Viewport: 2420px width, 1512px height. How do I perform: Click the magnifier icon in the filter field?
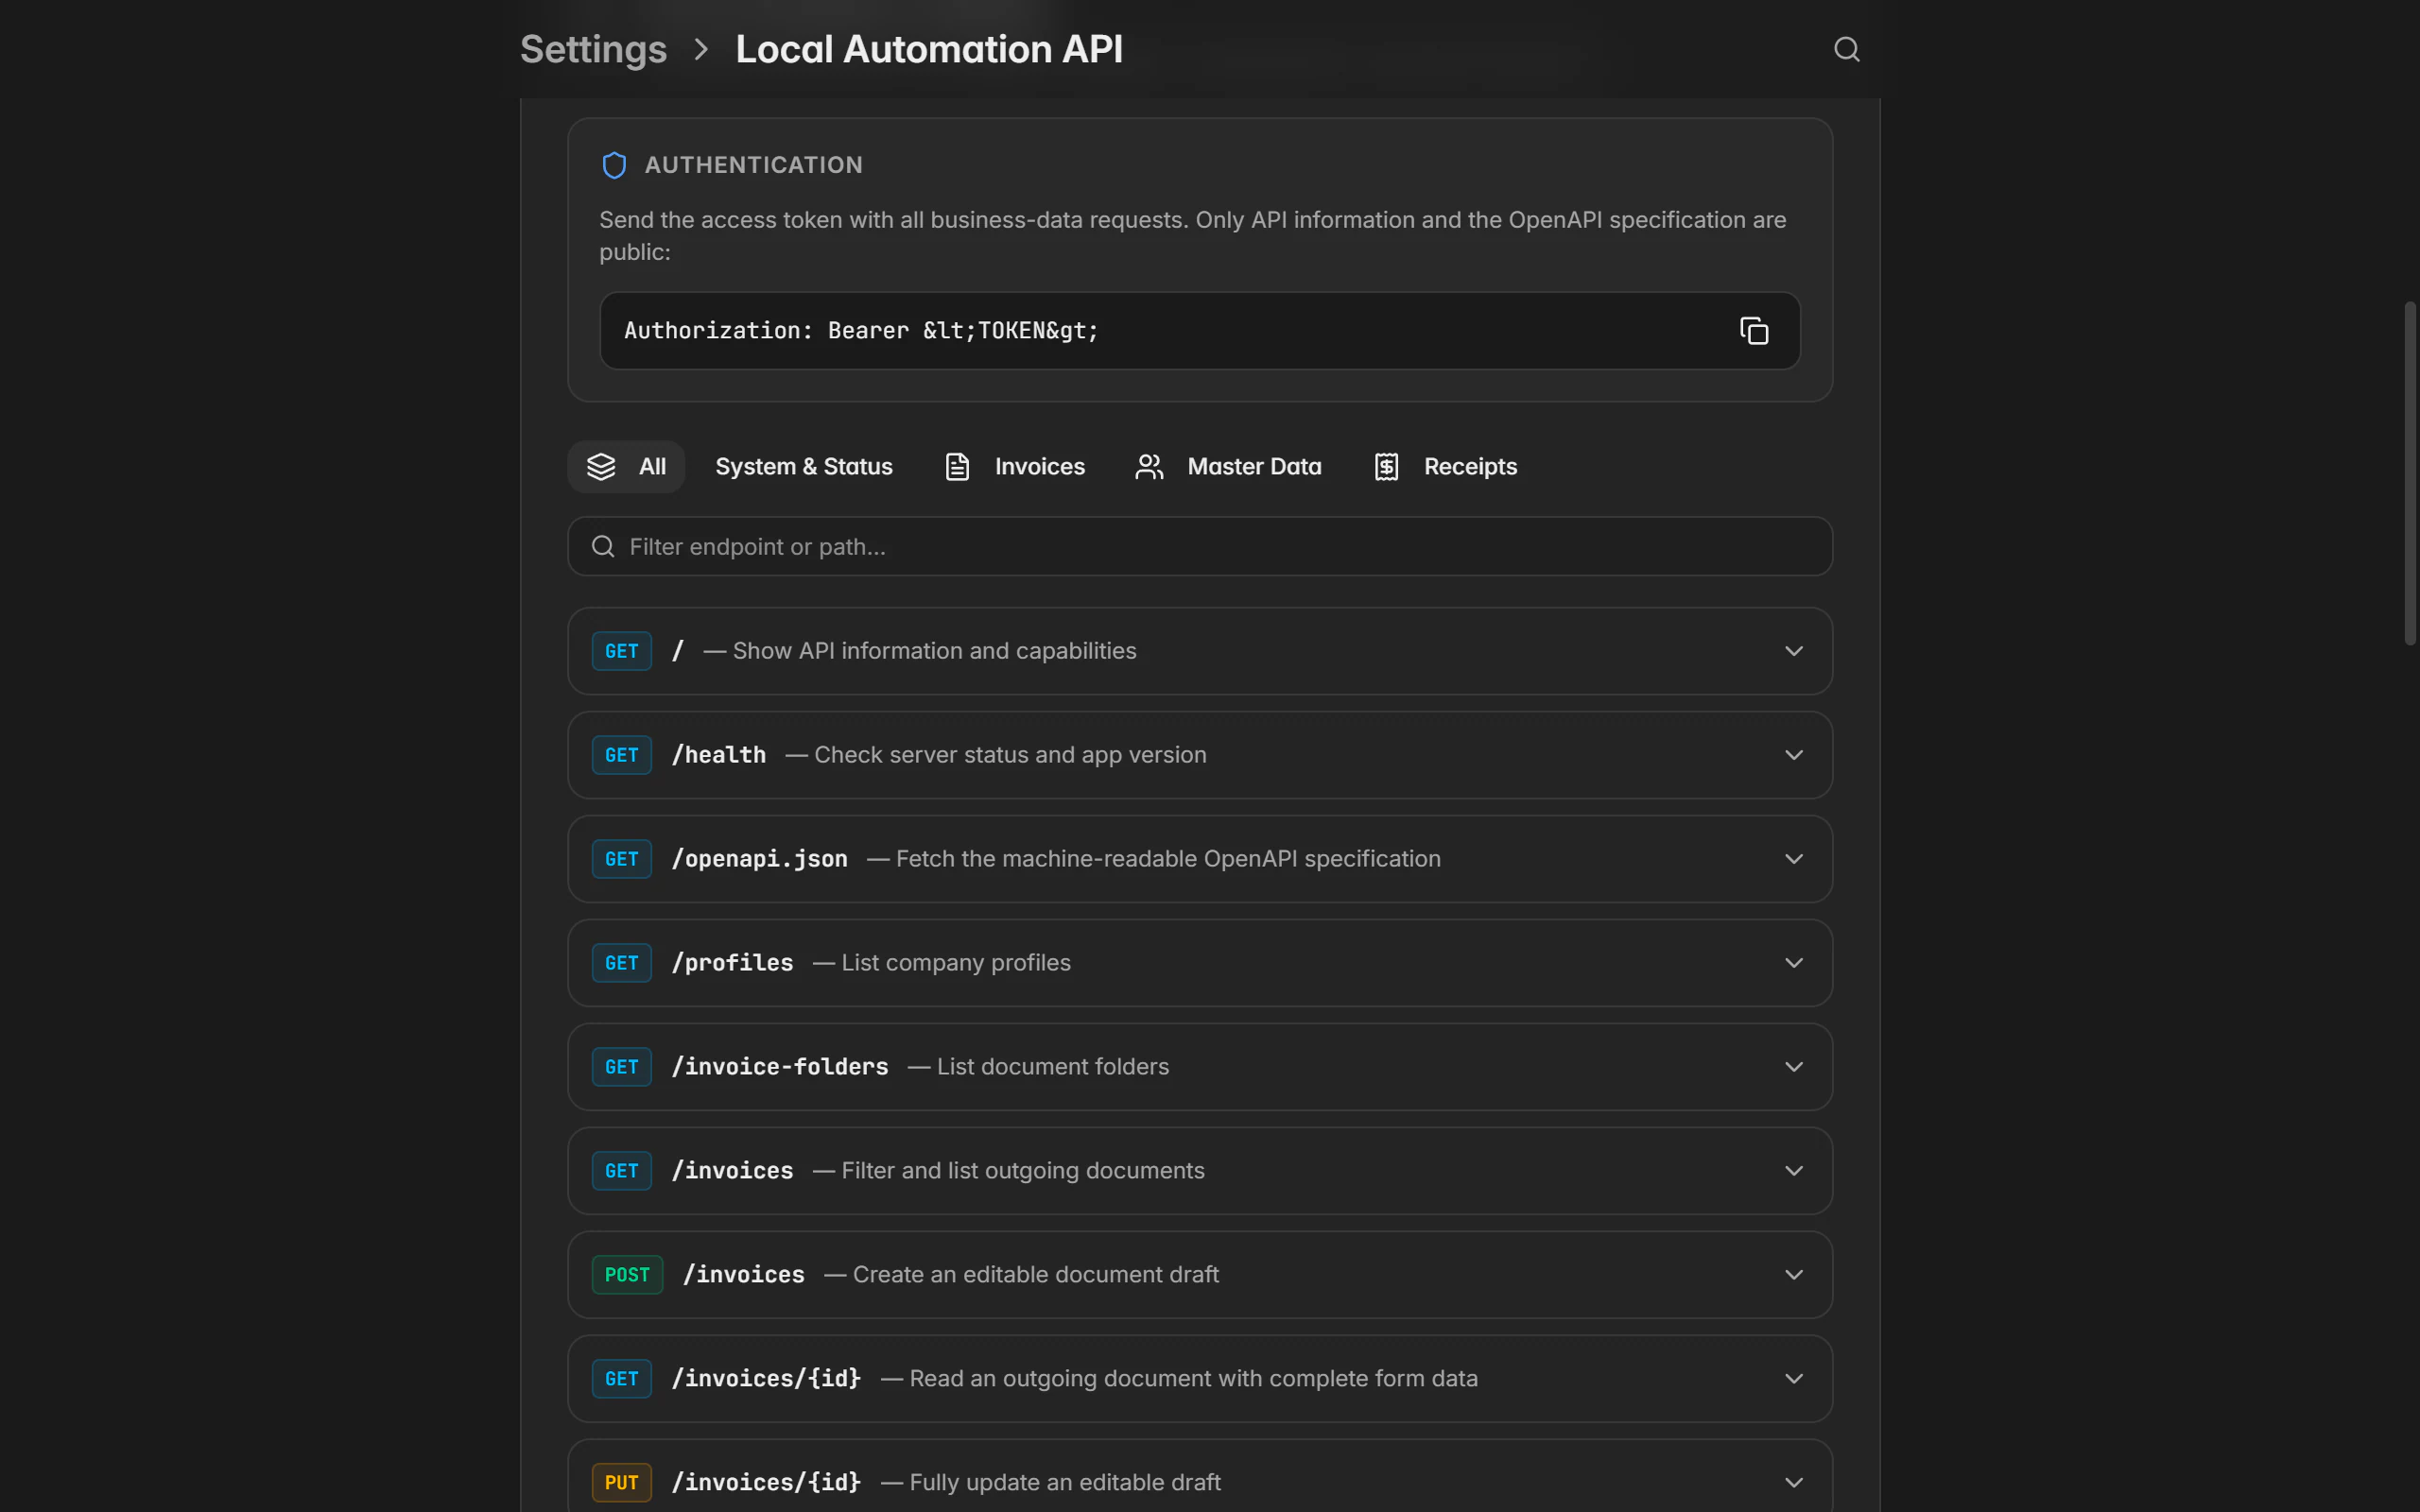(603, 546)
